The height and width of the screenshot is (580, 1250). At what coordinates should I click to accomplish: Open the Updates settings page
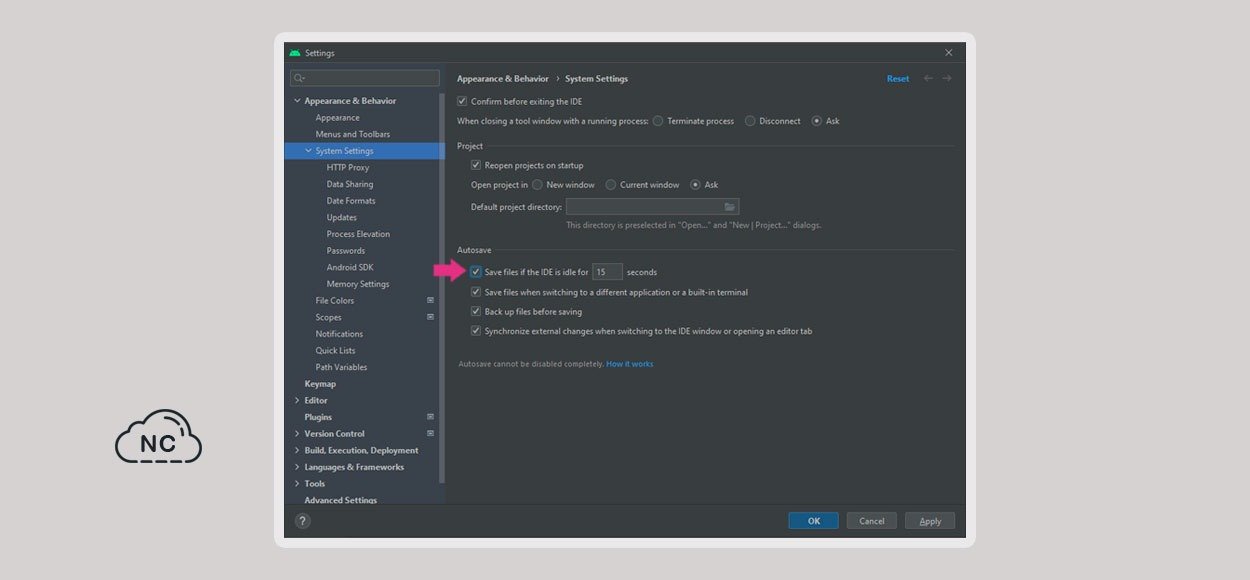[x=341, y=217]
